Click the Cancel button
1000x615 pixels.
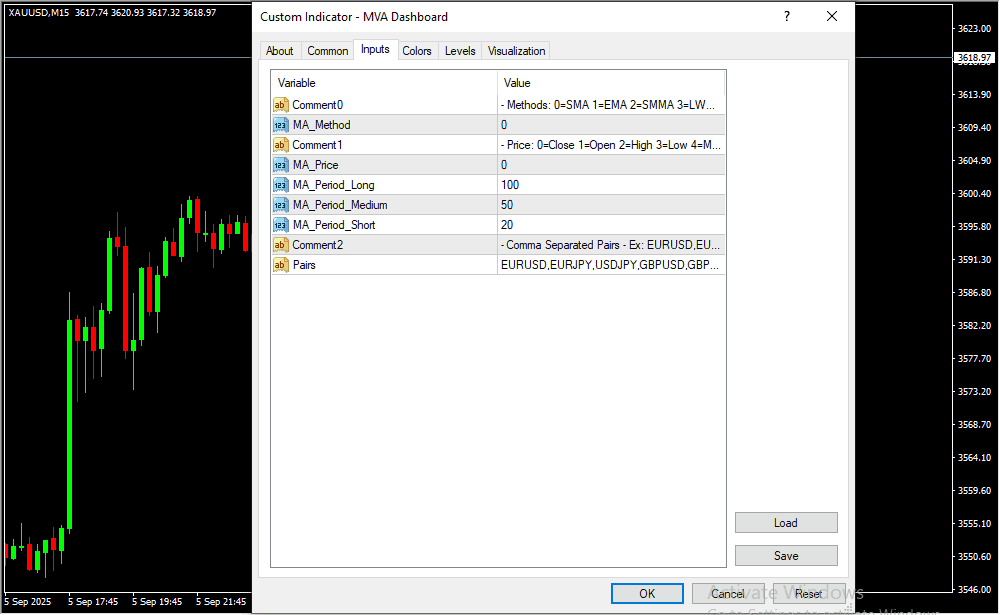coord(728,594)
